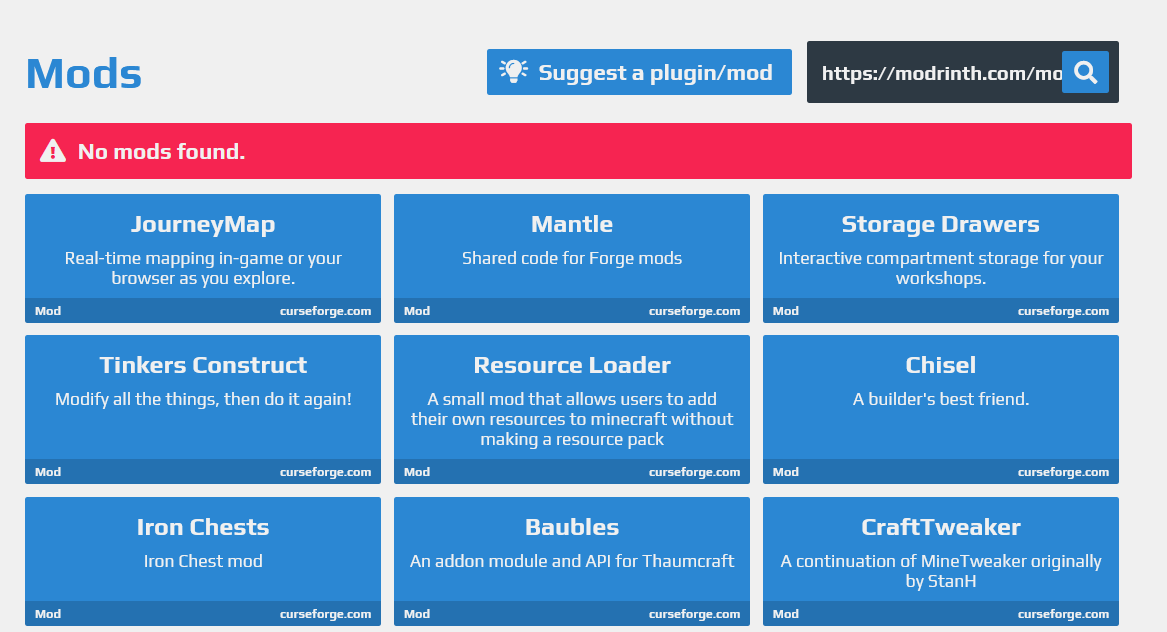Click 'A continuation of MineTweaker' description
Image resolution: width=1167 pixels, height=632 pixels.
(x=941, y=571)
